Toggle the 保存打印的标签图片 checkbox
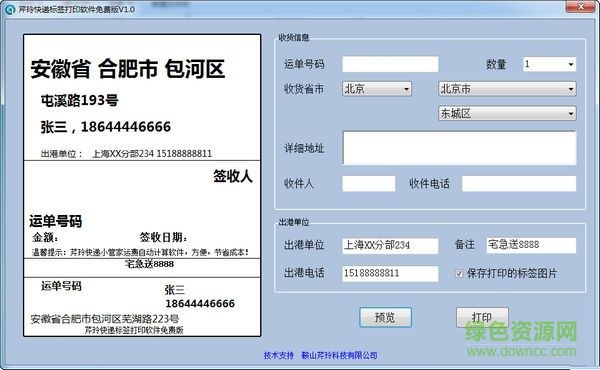This screenshot has width=600, height=370. coord(459,274)
